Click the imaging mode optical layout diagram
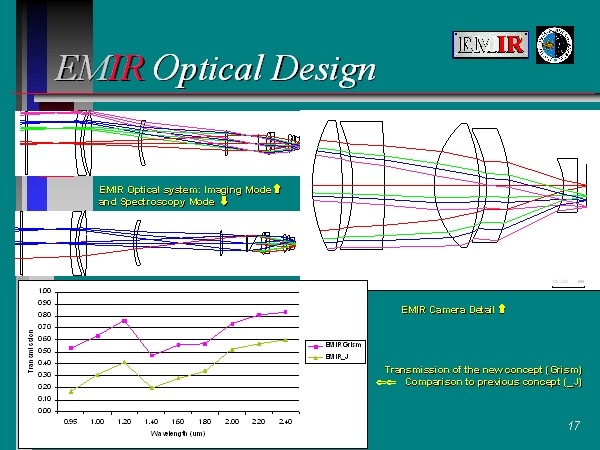The width and height of the screenshot is (600, 450). [x=157, y=143]
